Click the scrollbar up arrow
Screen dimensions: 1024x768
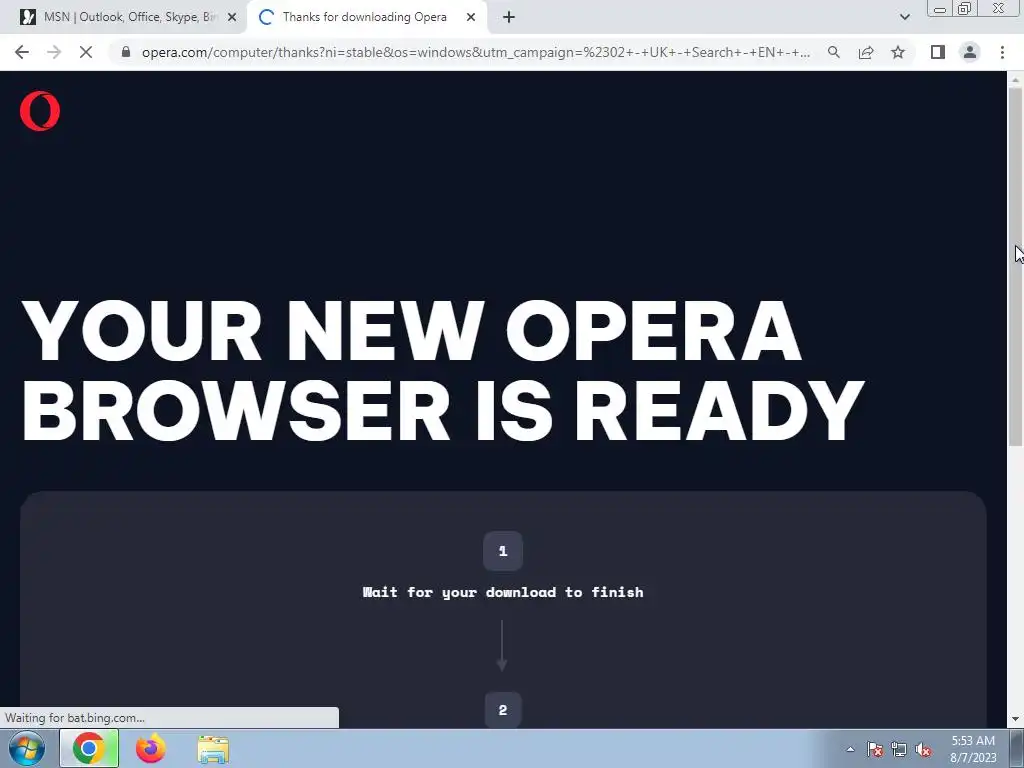point(1015,80)
